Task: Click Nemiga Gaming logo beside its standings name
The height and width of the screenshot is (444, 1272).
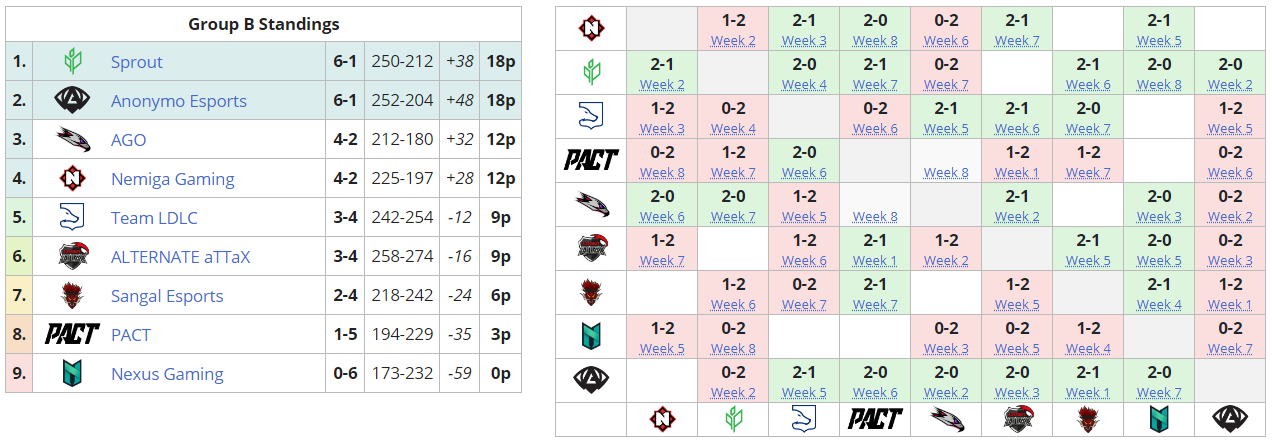Action: point(73,179)
